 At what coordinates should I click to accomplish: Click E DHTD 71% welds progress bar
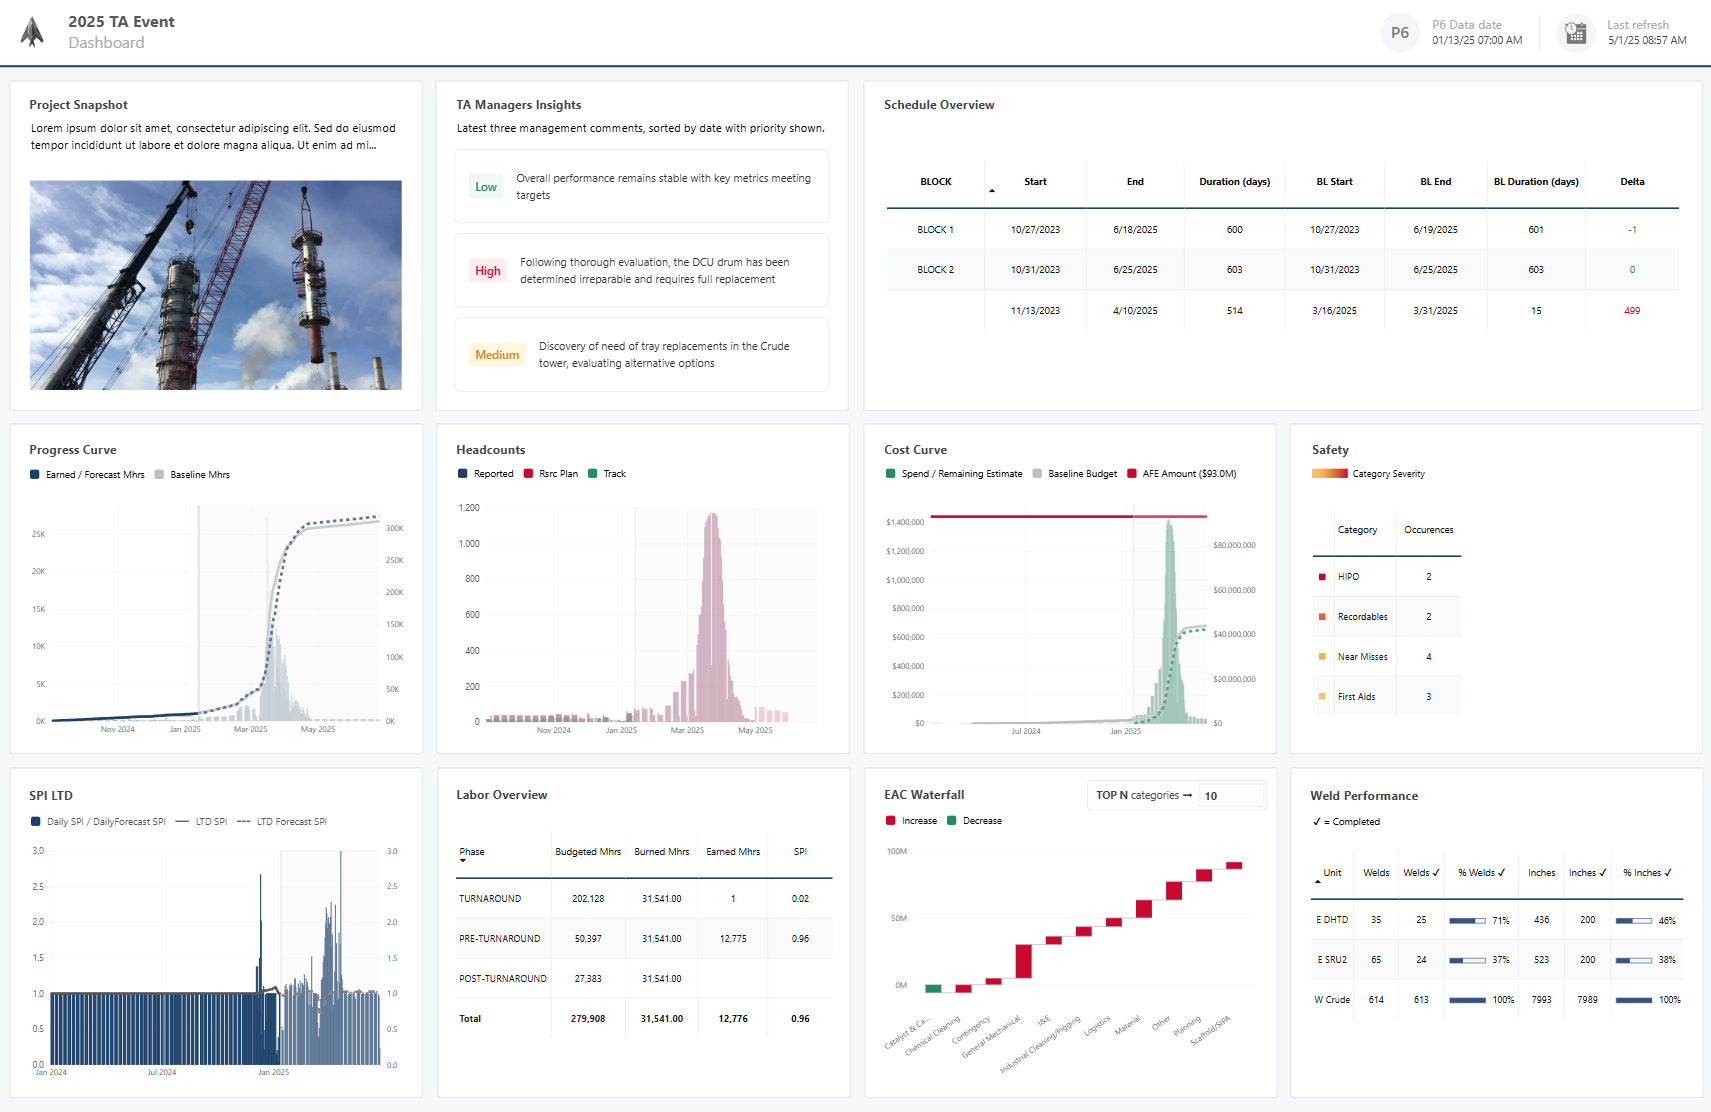click(1467, 921)
